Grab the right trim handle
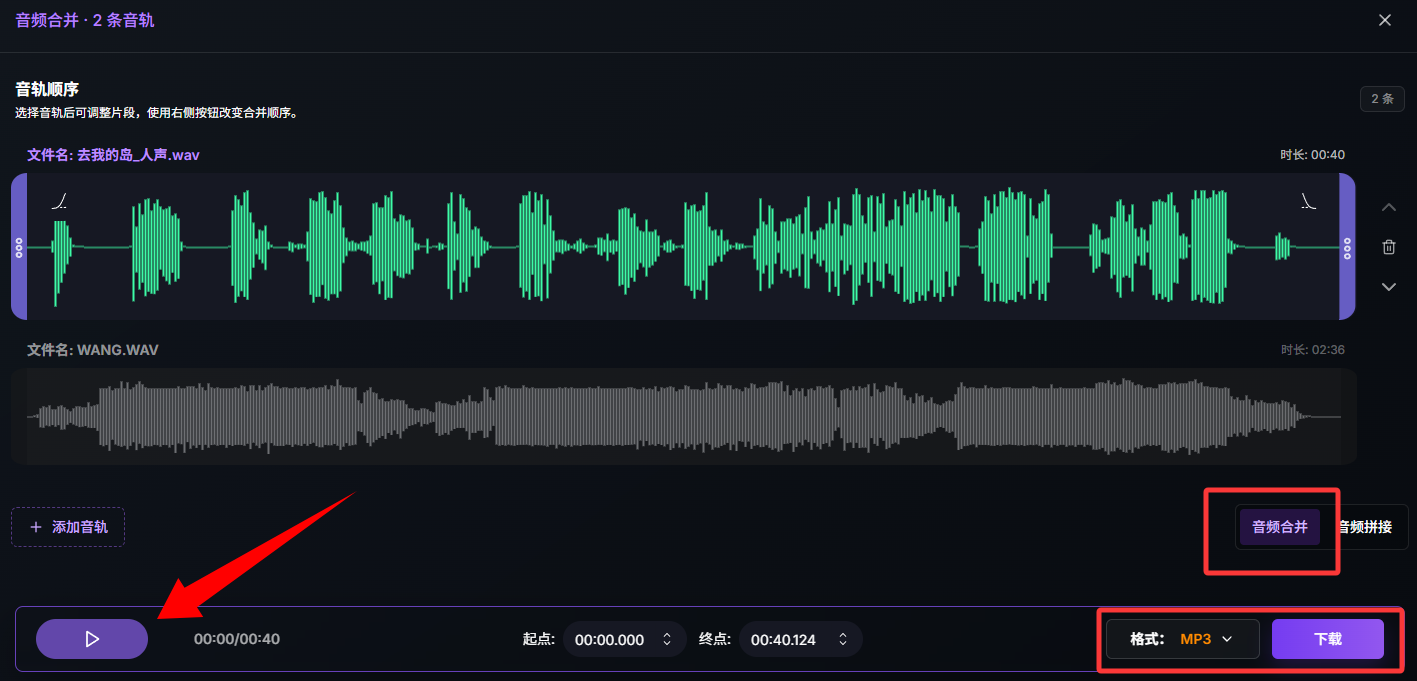Screen dimensions: 1417x681 pyautogui.click(x=1347, y=247)
